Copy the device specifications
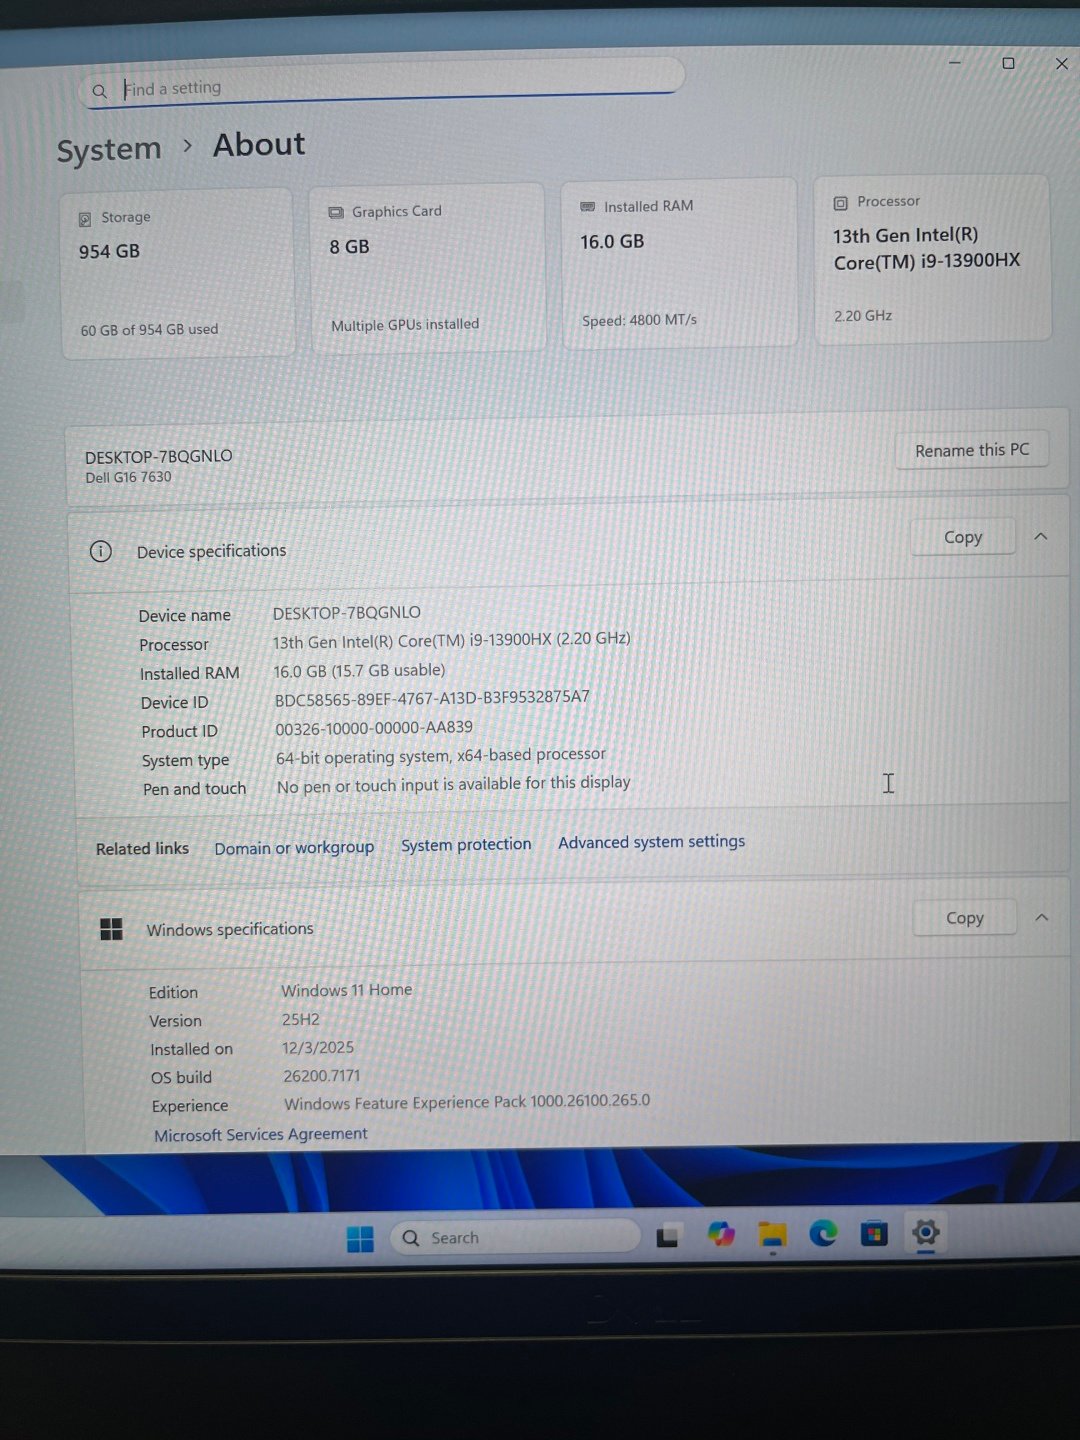1080x1440 pixels. (x=963, y=537)
